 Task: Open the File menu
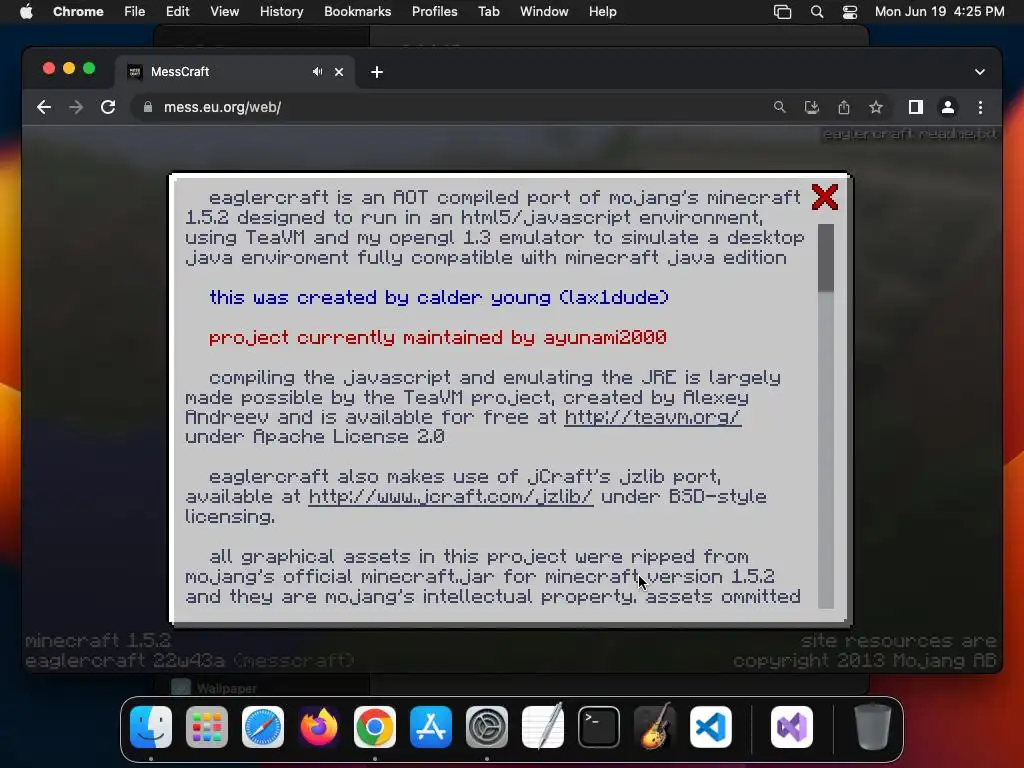pyautogui.click(x=135, y=12)
